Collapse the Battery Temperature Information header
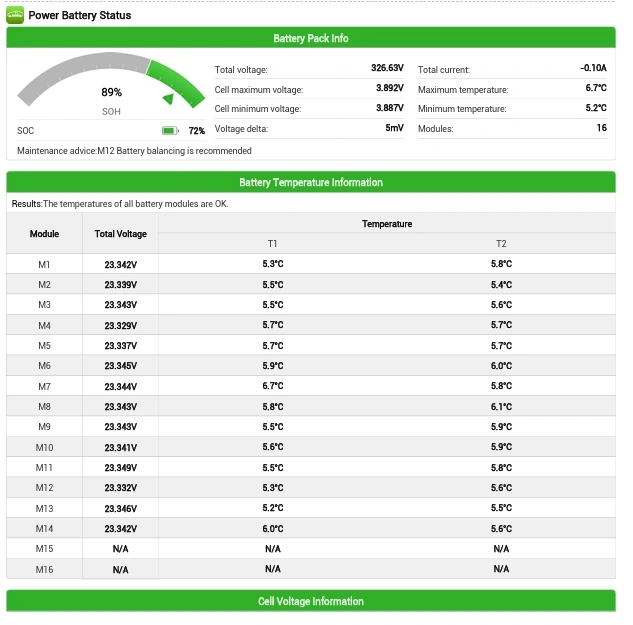The height and width of the screenshot is (625, 633). pyautogui.click(x=310, y=183)
